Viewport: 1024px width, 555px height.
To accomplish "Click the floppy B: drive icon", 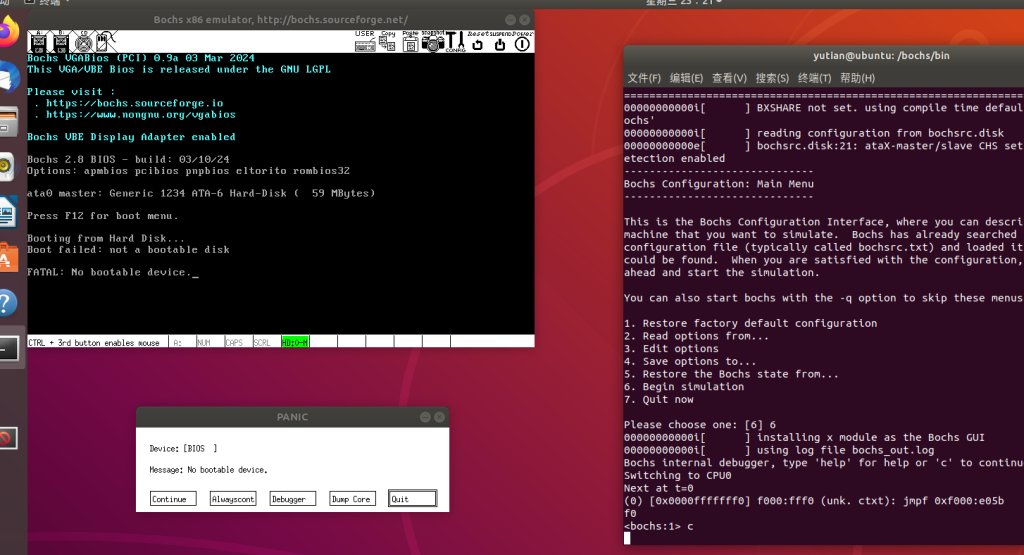I will pyautogui.click(x=61, y=42).
